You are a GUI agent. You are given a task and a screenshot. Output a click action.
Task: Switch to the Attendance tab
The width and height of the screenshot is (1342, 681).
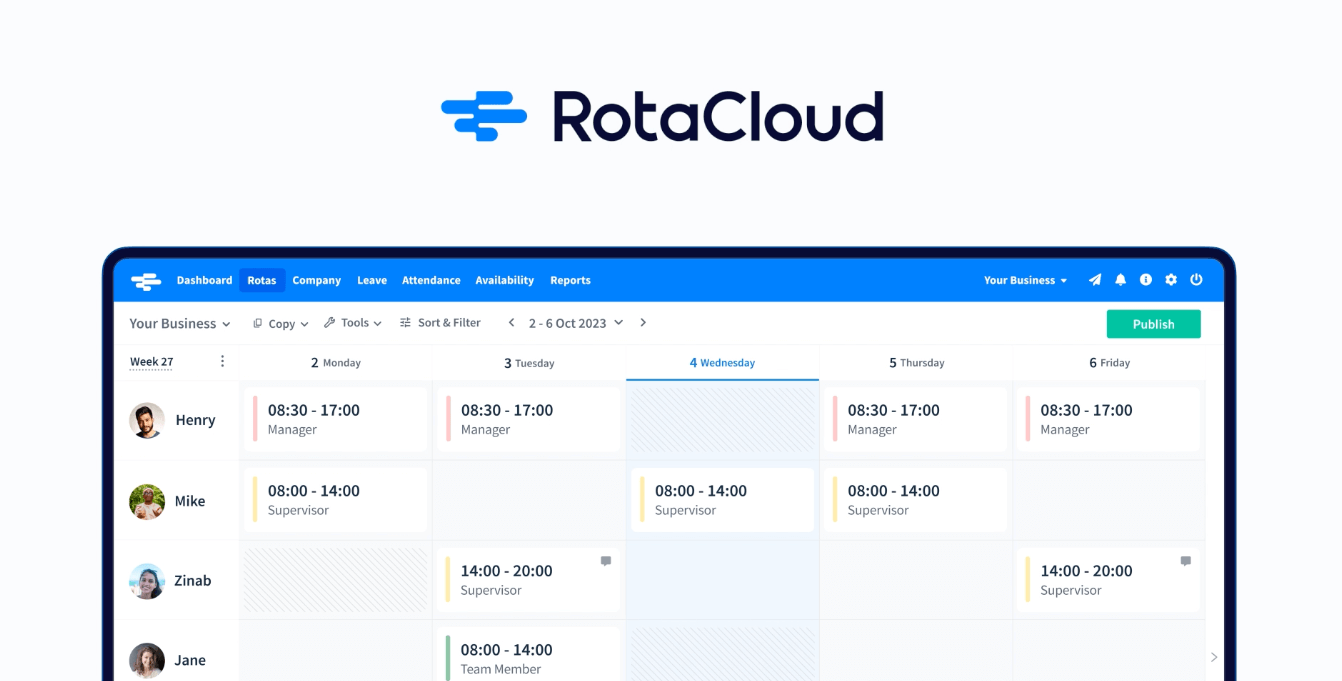(431, 280)
